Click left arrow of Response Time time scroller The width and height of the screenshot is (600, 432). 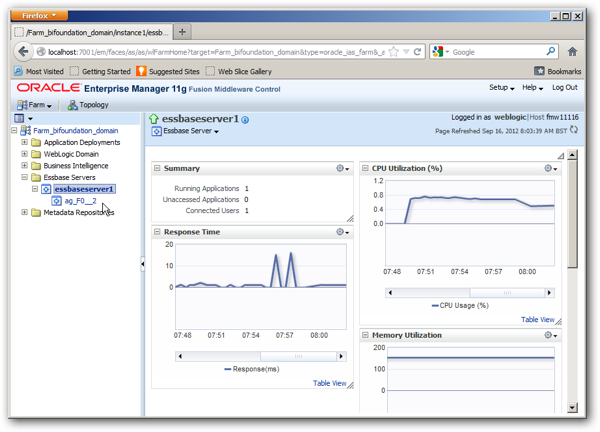pyautogui.click(x=180, y=356)
